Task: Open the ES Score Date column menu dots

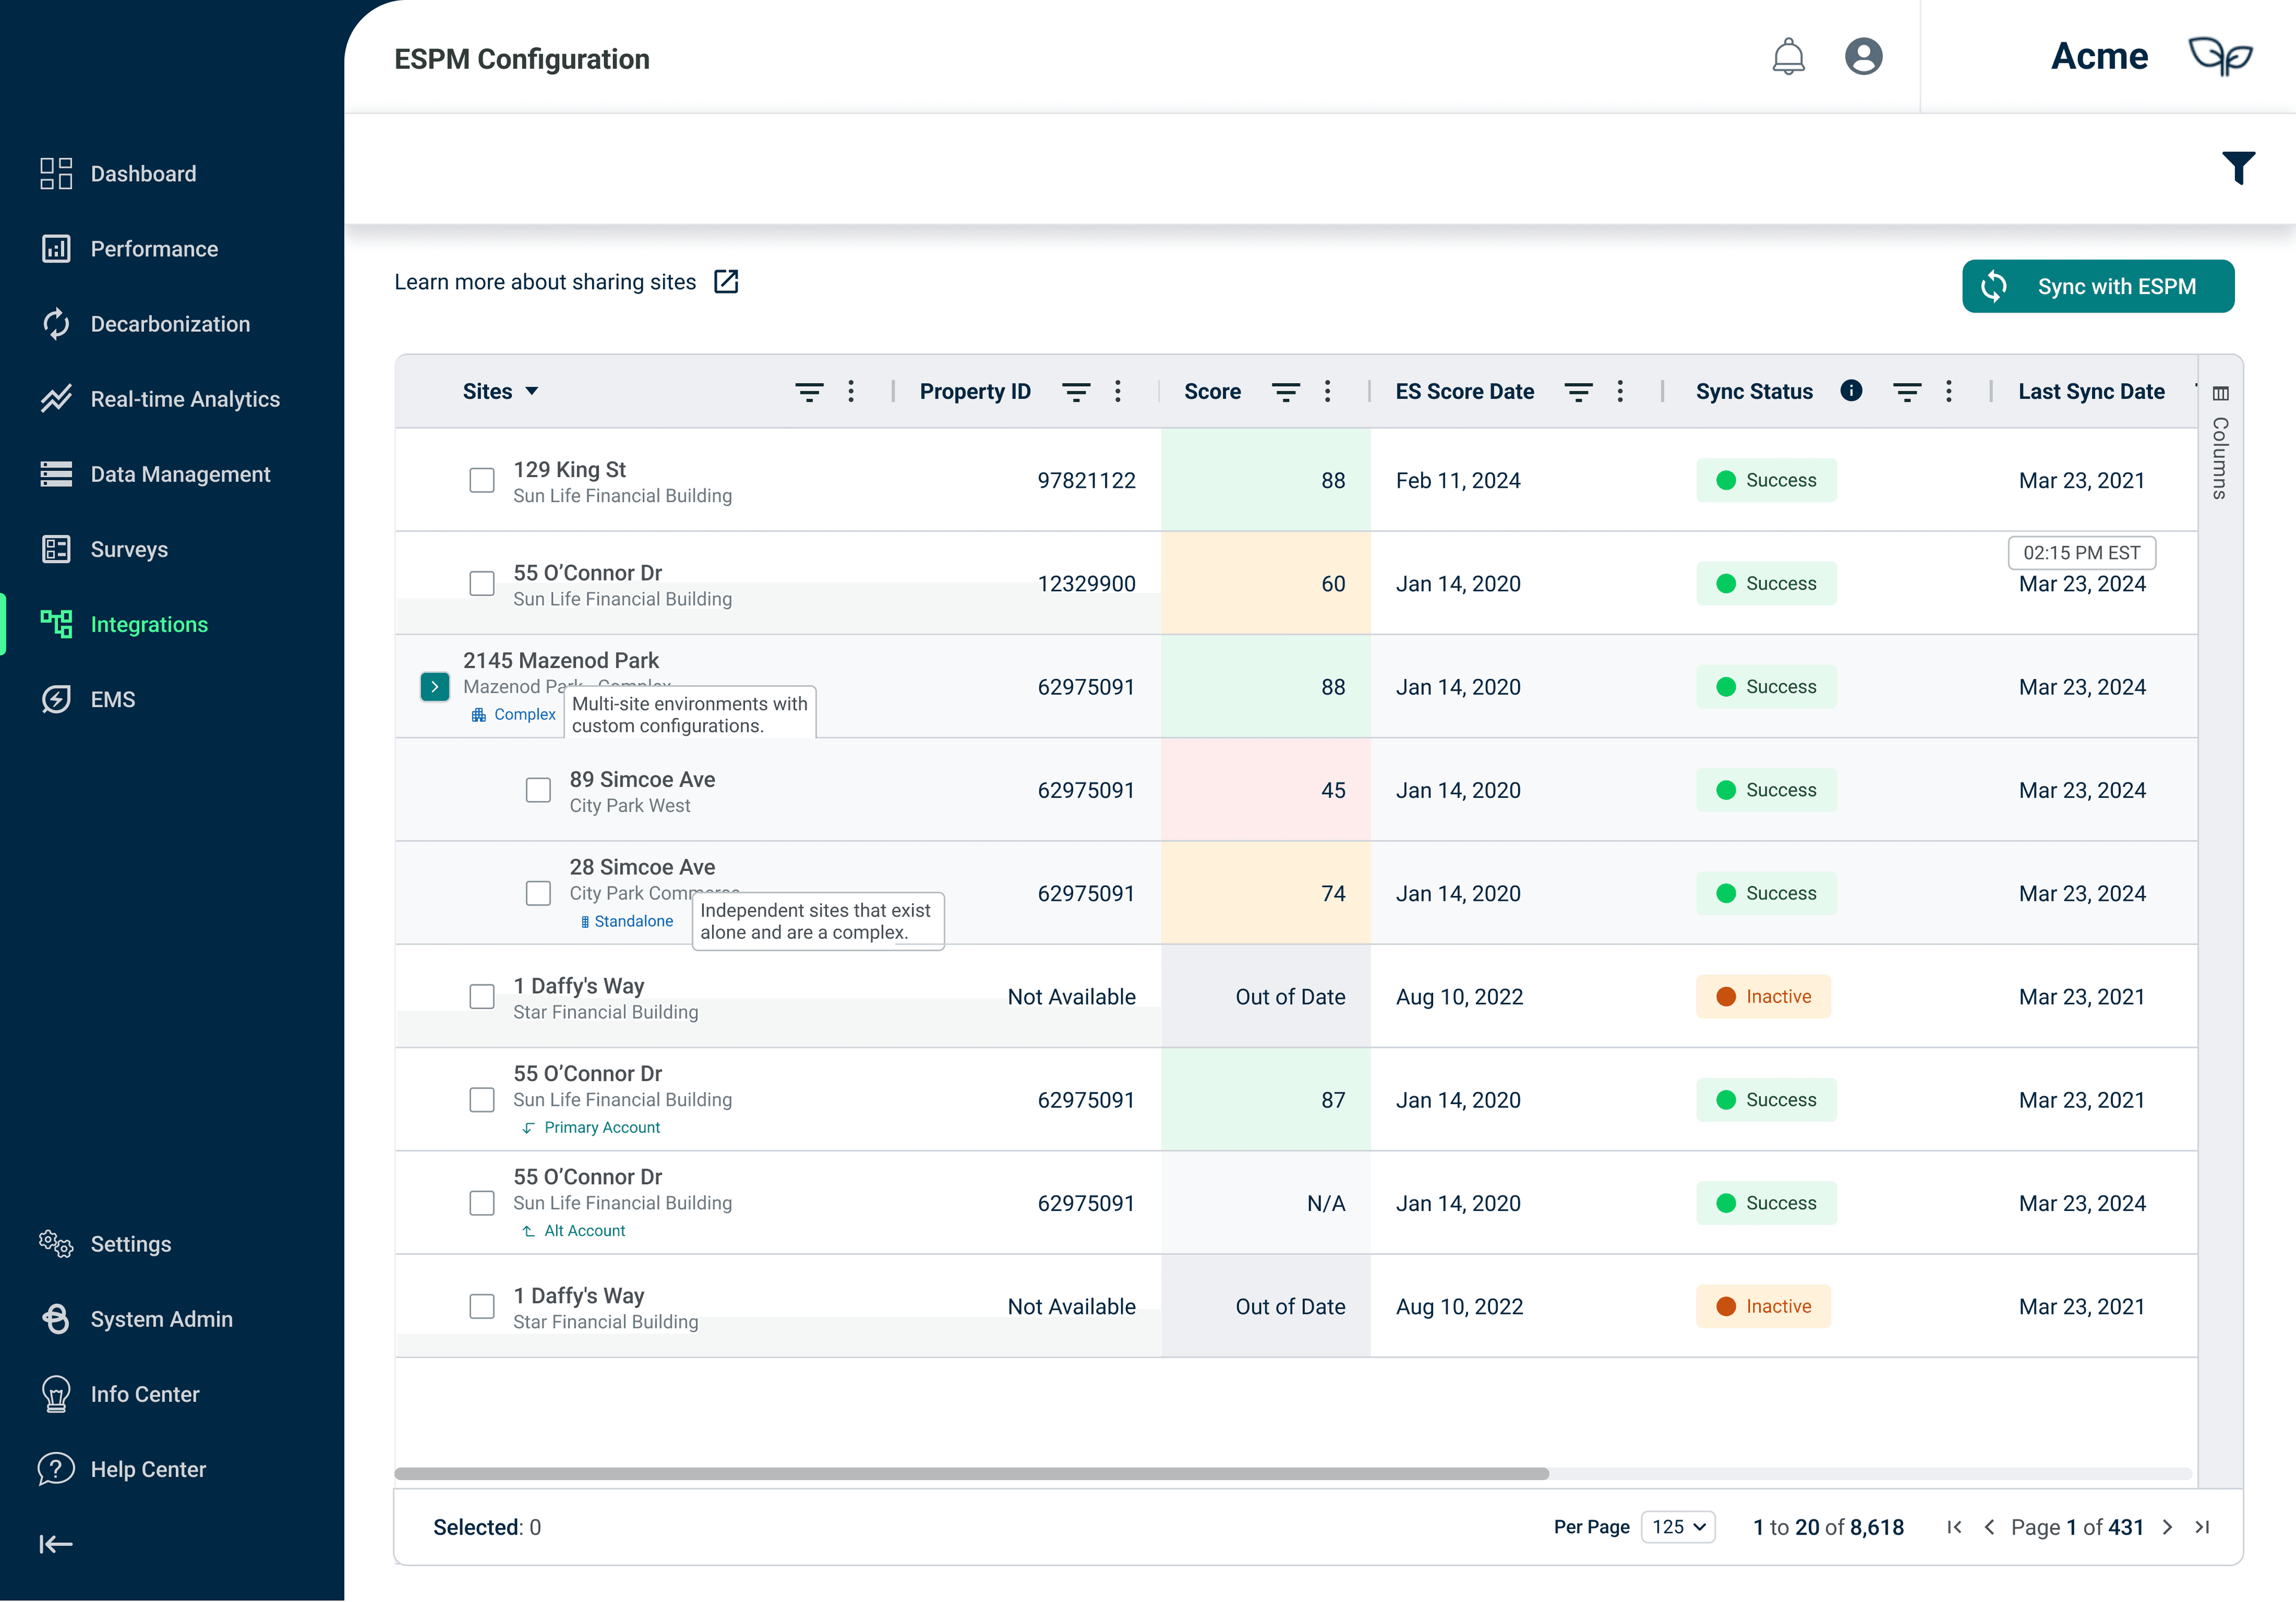Action: (1620, 392)
